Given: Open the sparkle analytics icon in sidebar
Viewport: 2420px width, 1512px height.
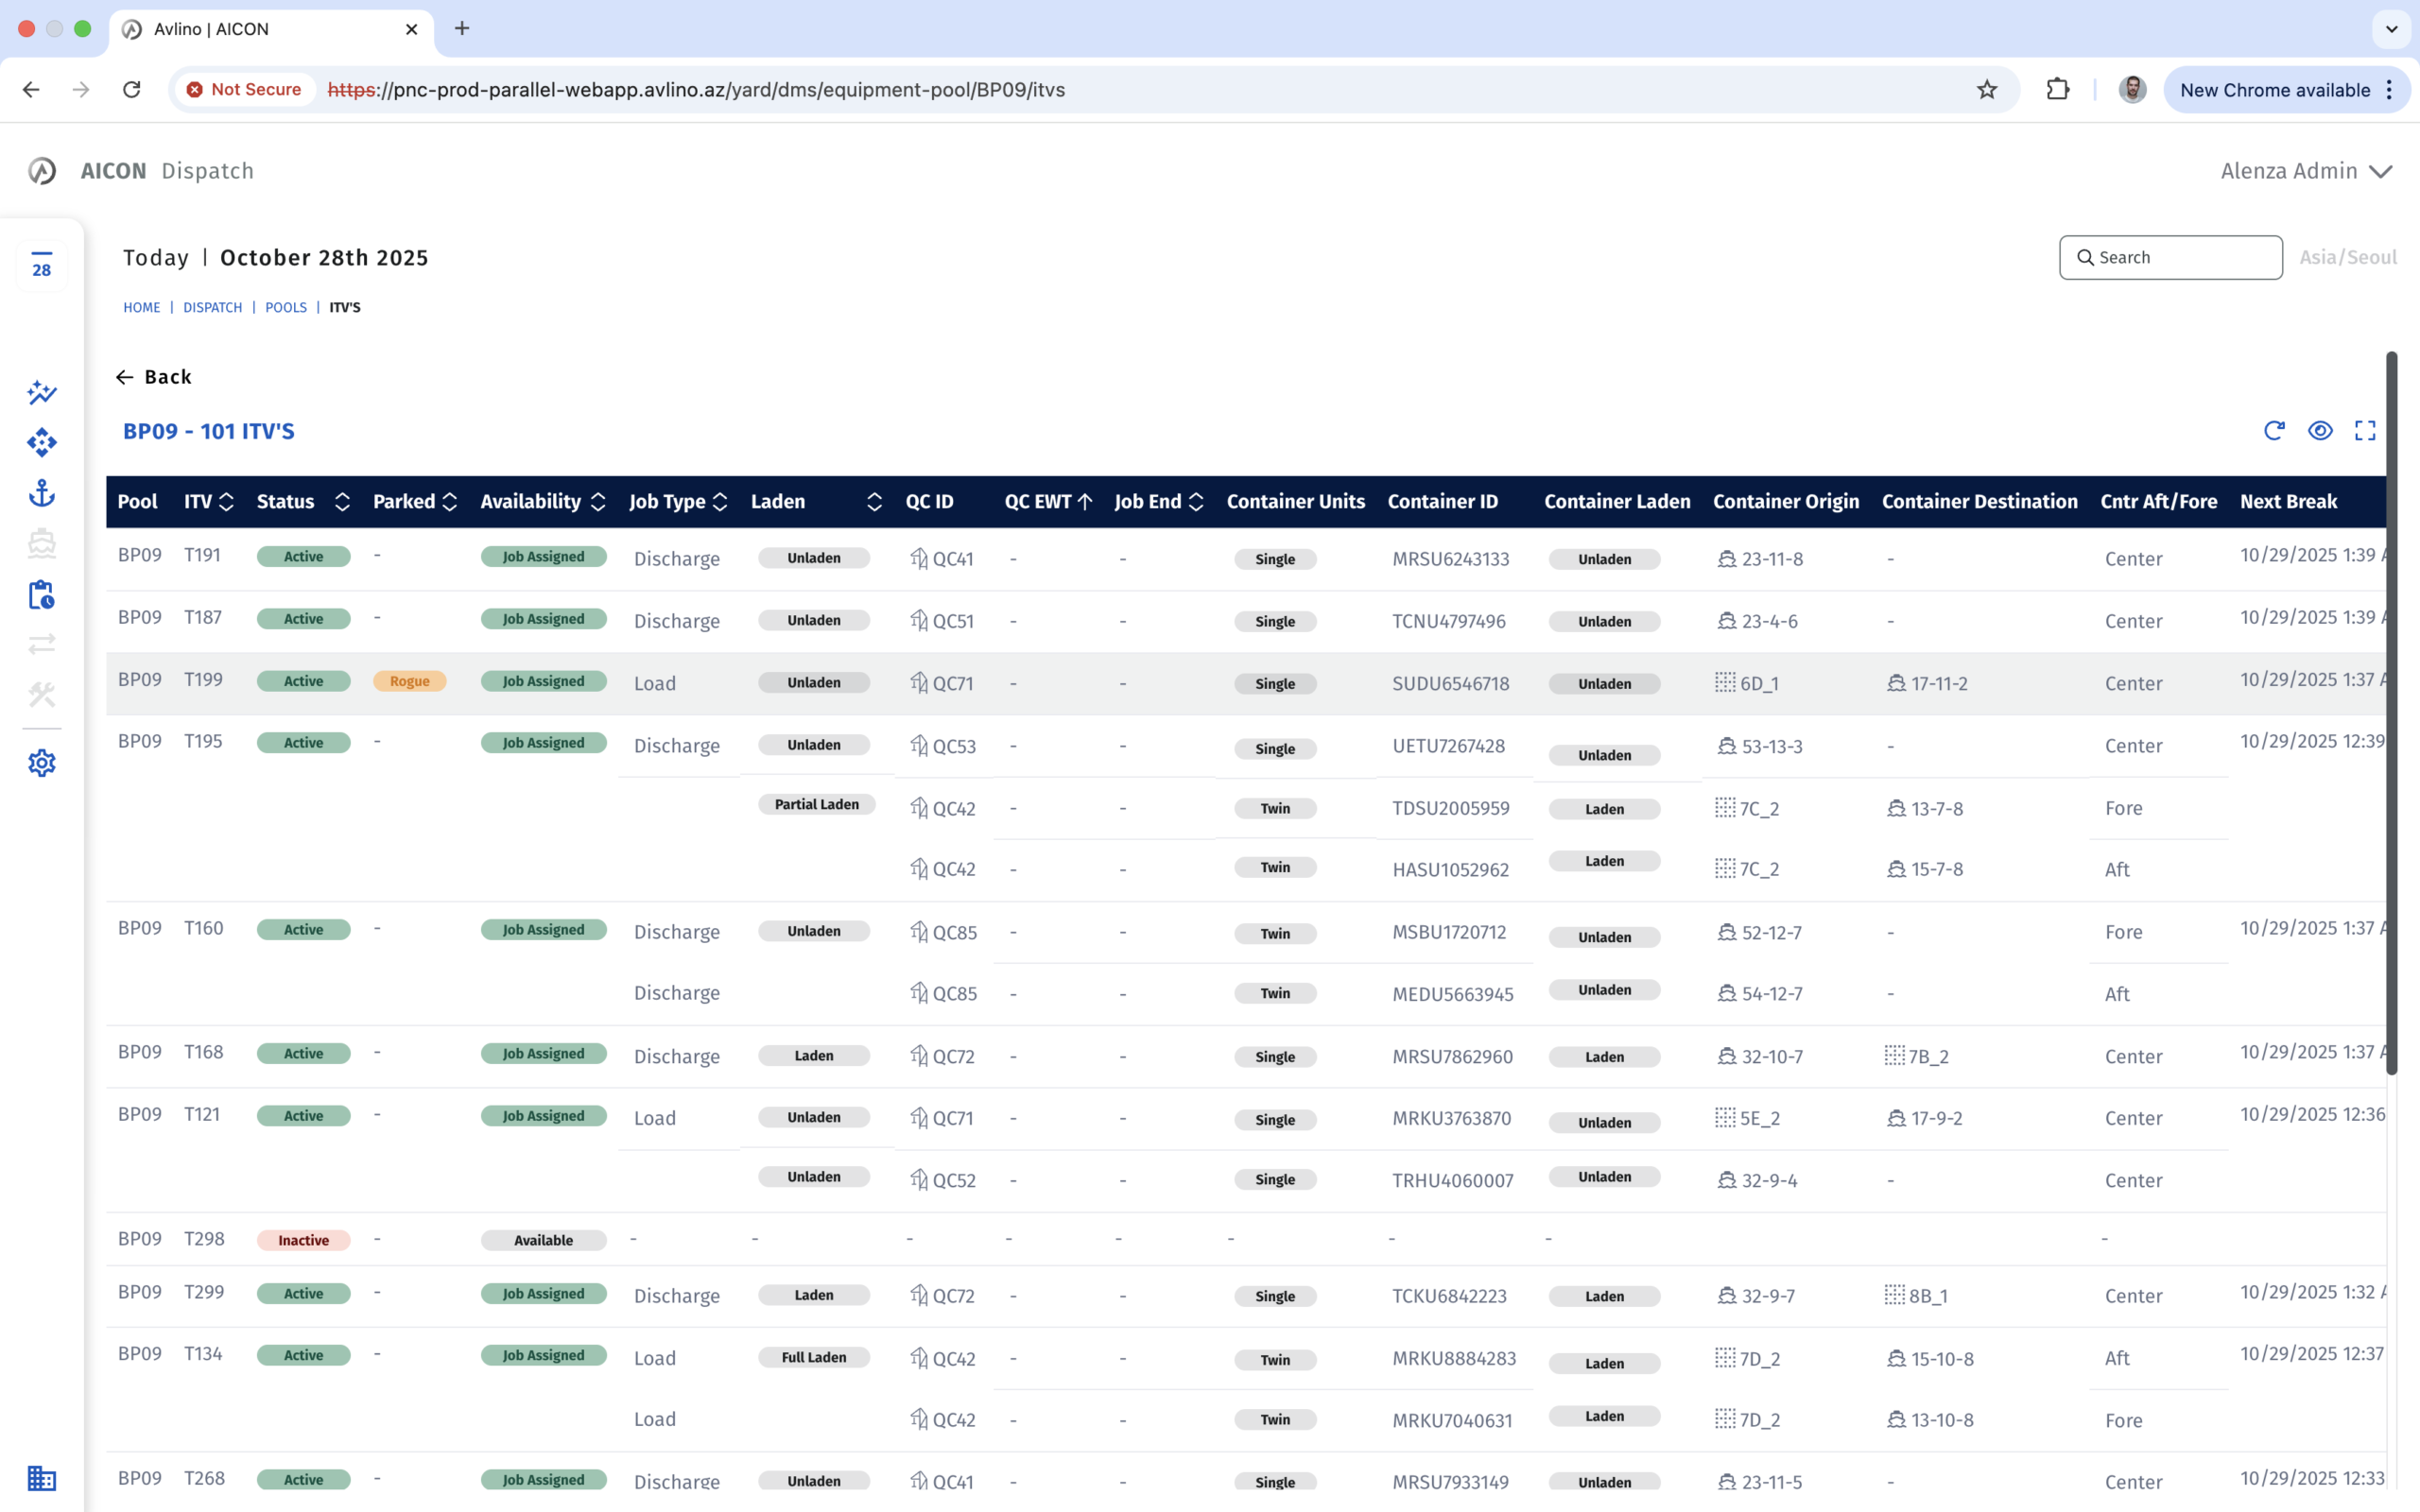Looking at the screenshot, I should (41, 392).
